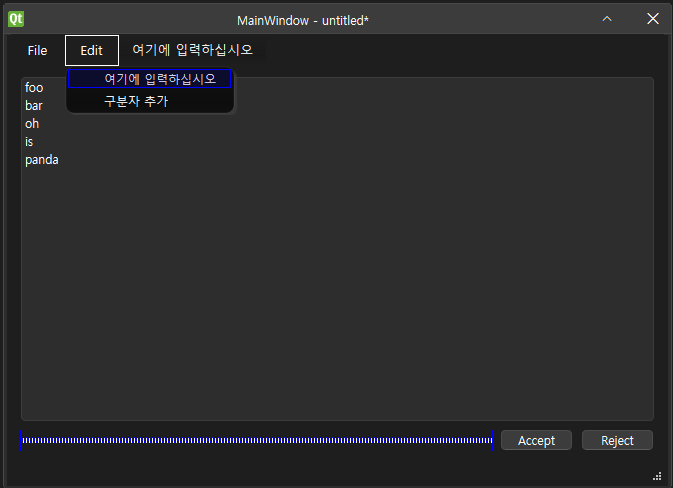Select the bar list item
This screenshot has width=673, height=488.
tap(33, 106)
